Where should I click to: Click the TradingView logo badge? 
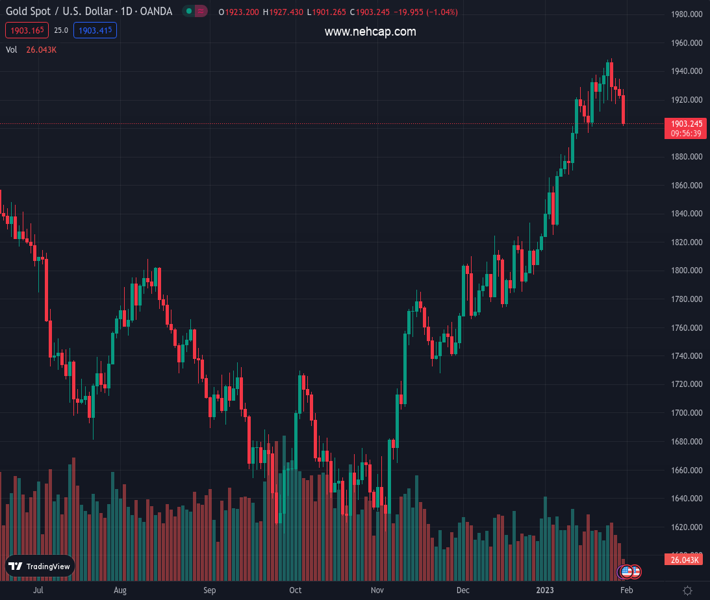(41, 566)
